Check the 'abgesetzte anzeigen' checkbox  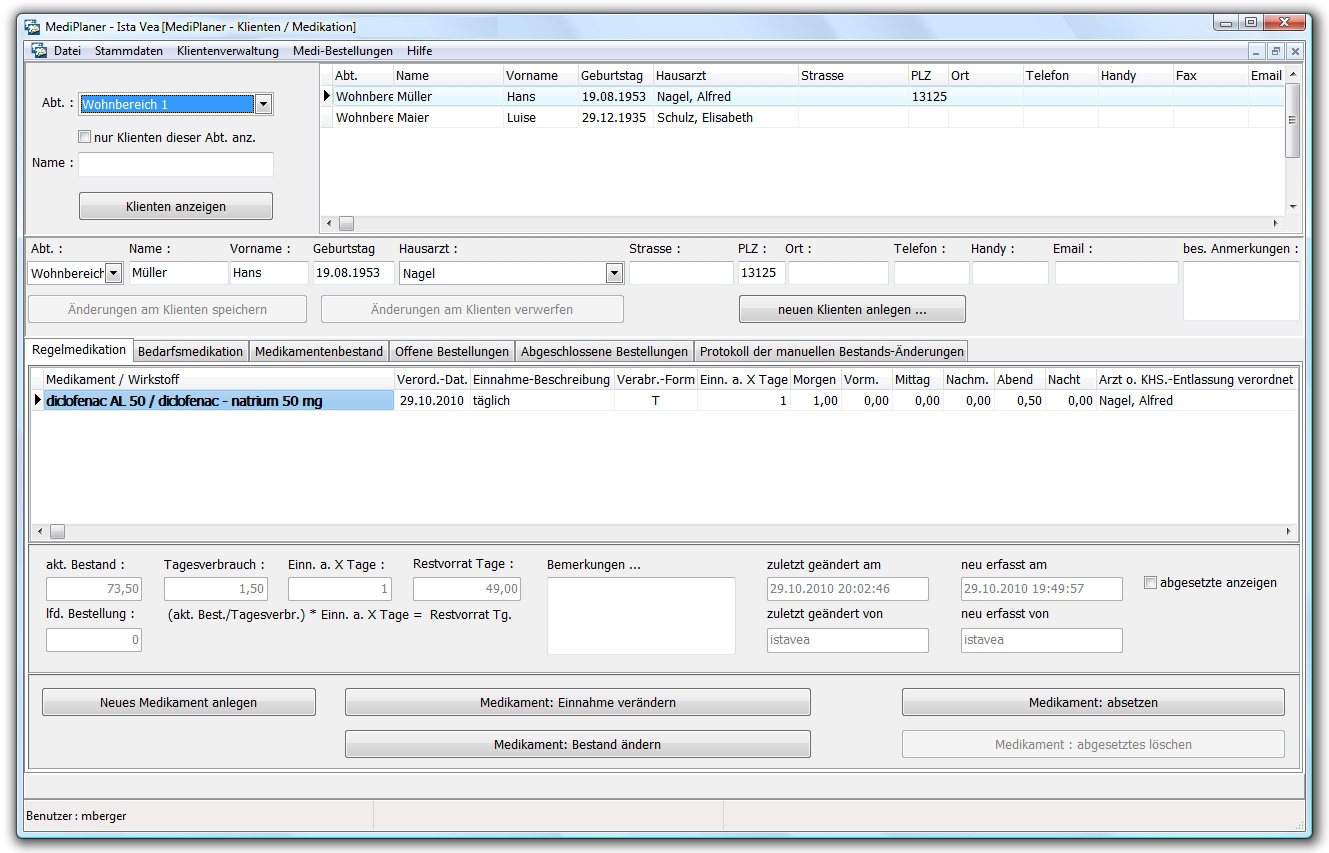1150,582
